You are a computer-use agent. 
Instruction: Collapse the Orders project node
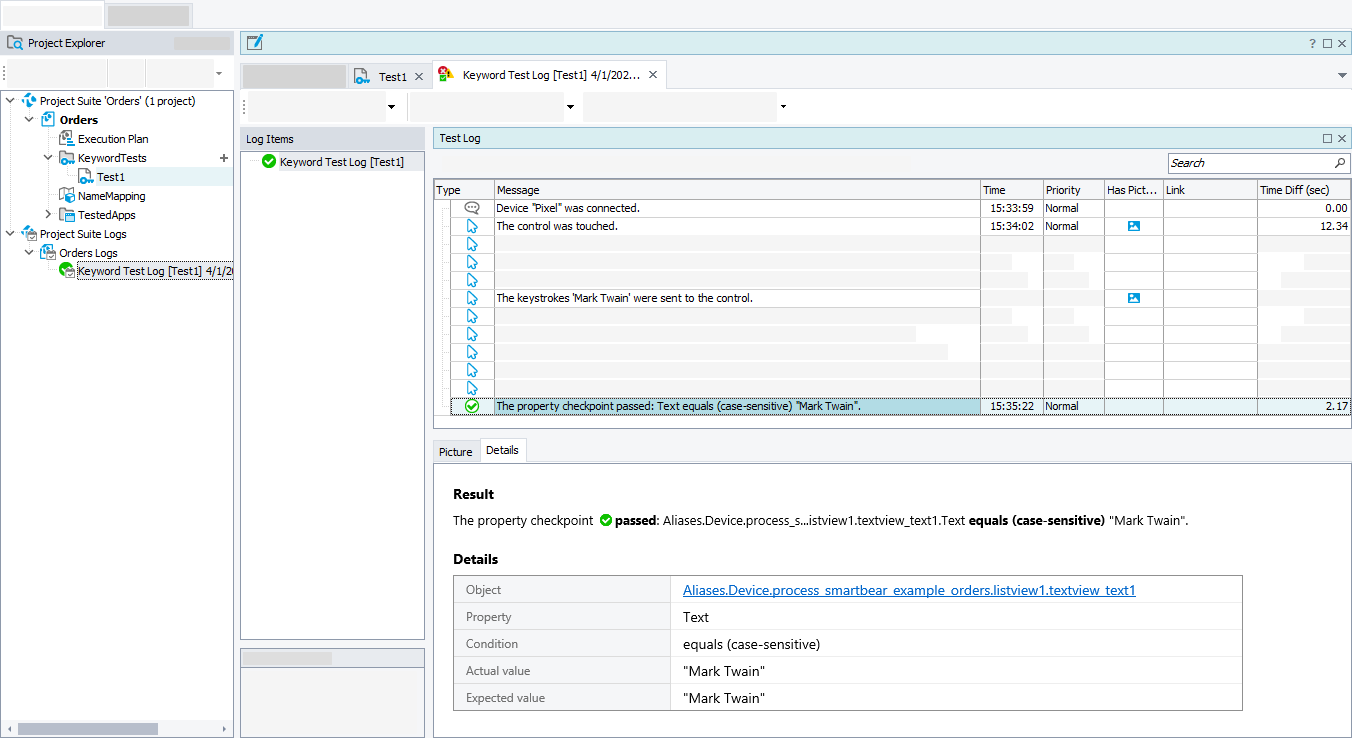[x=29, y=120]
